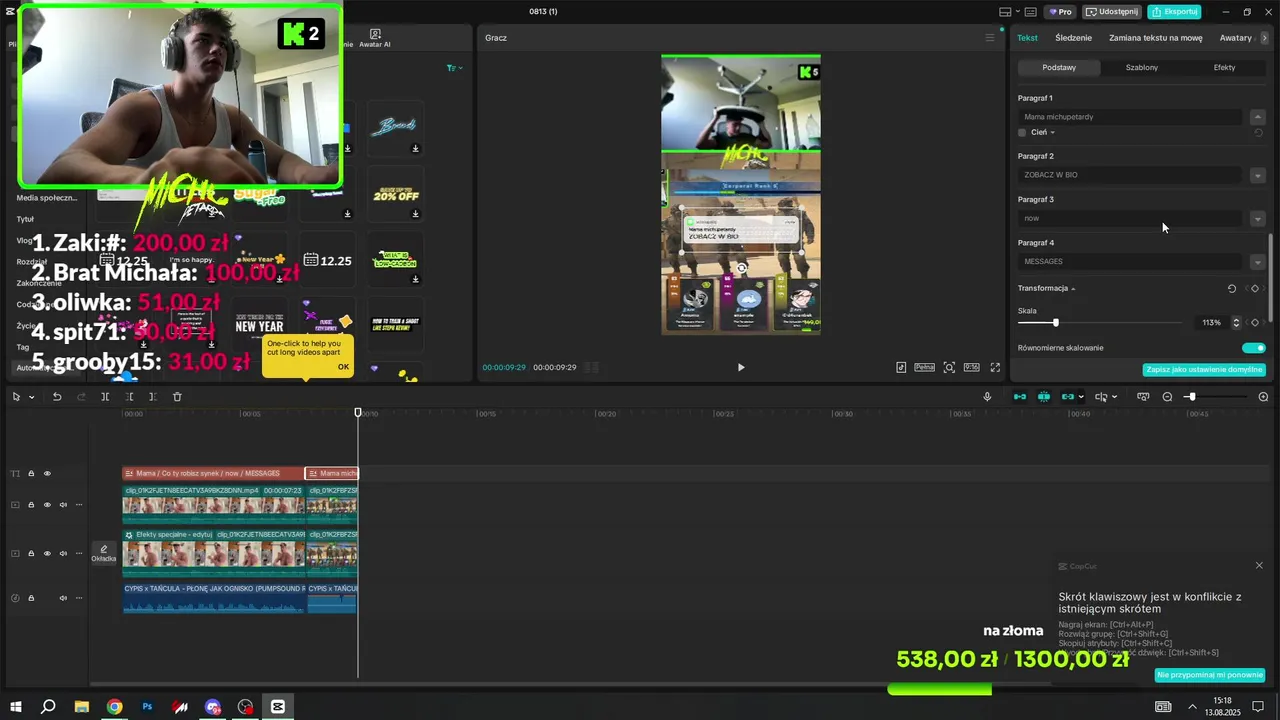Viewport: 1280px width, 720px height.
Task: Toggle auto snapping icon in timeline toolbar
Action: coord(1044,397)
